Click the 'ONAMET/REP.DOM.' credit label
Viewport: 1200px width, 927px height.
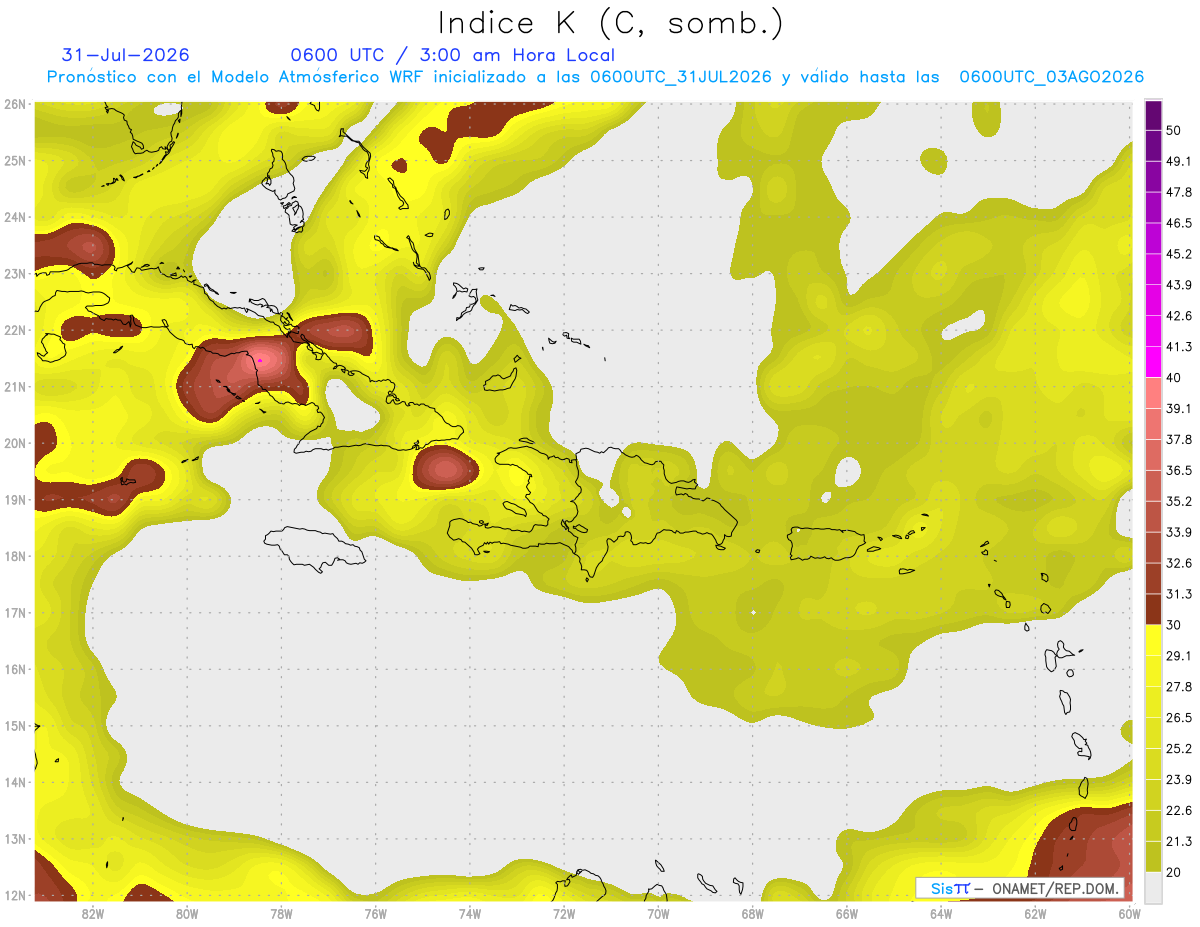point(1055,888)
